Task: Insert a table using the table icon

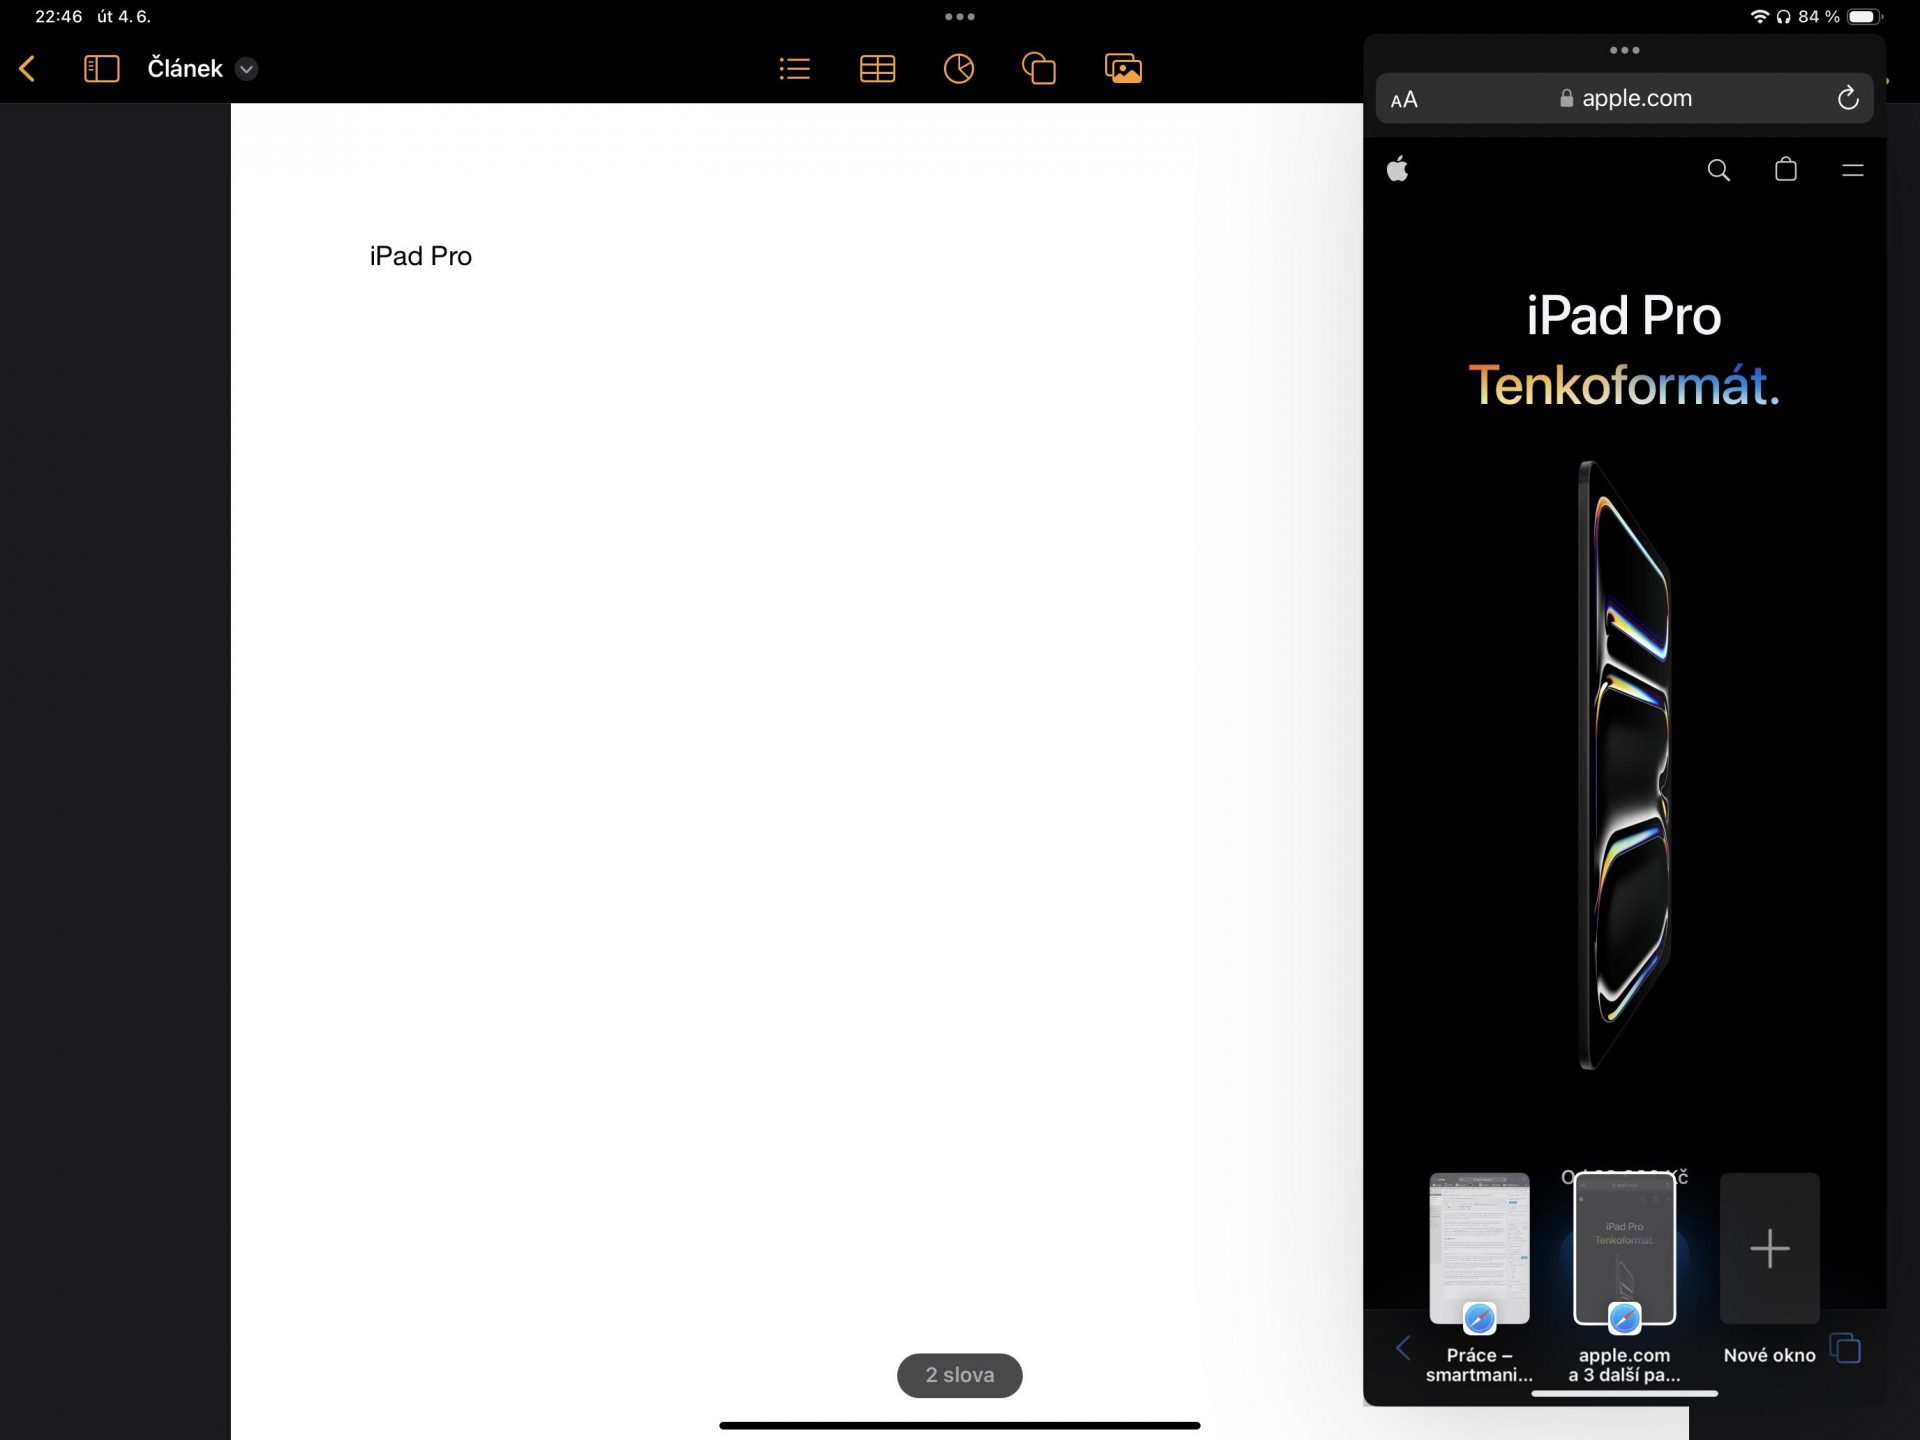Action: [877, 69]
